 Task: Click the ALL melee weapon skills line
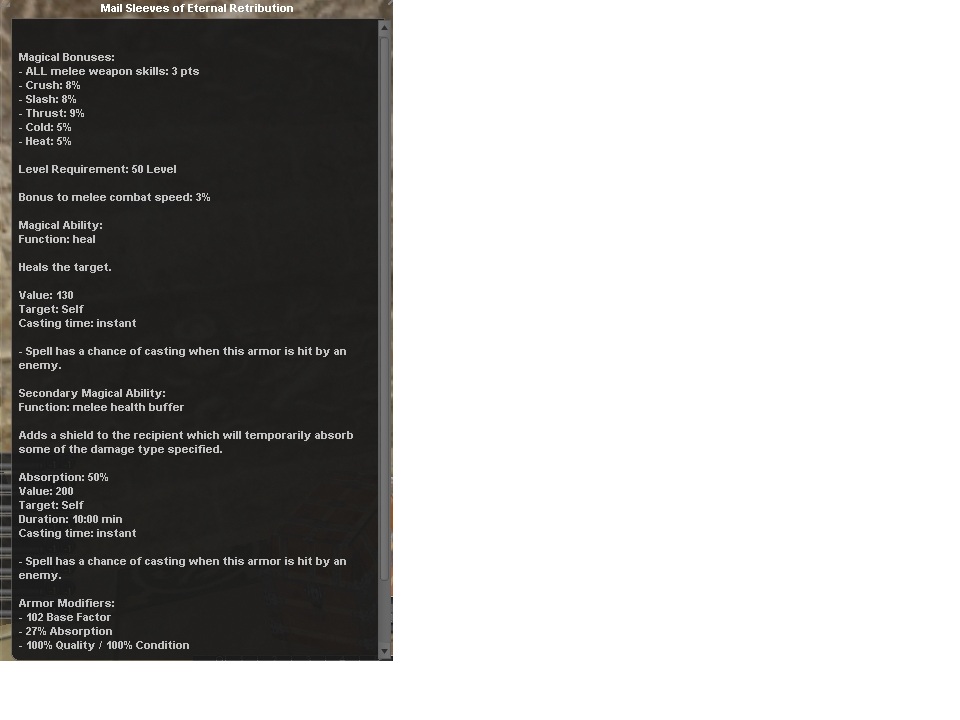(x=108, y=71)
